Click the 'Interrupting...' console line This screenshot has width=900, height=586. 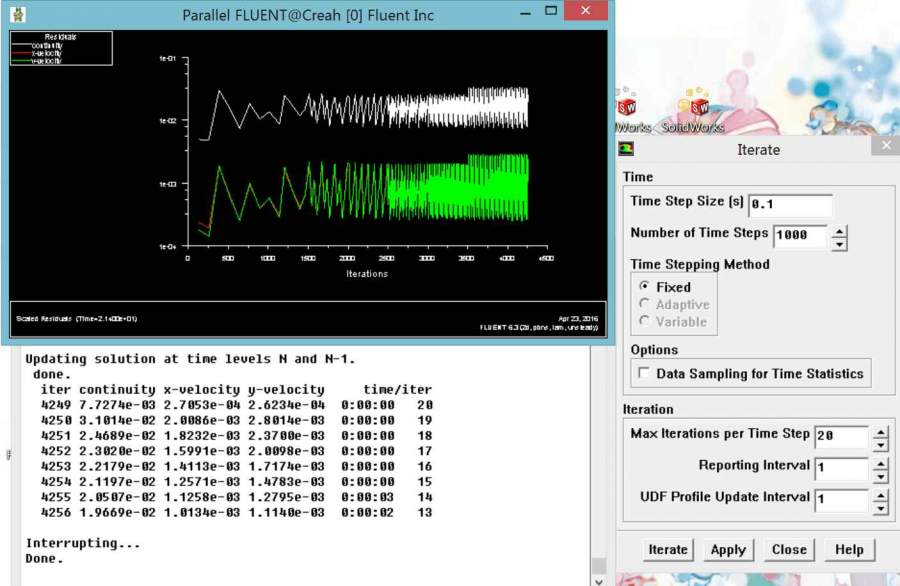(83, 543)
